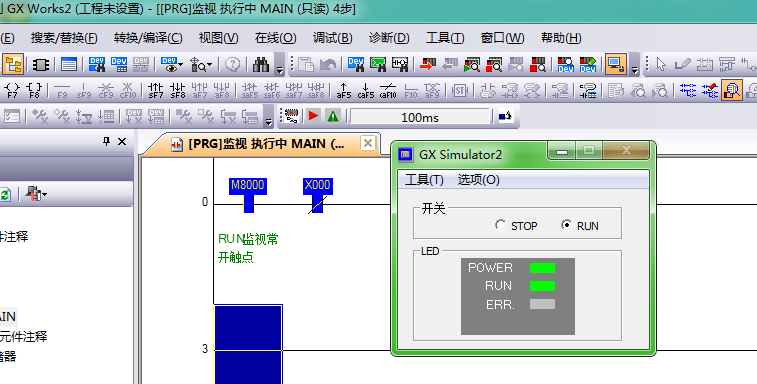Expand the device monitor dropdown arrow
Screen dimensions: 757x384
[181, 65]
